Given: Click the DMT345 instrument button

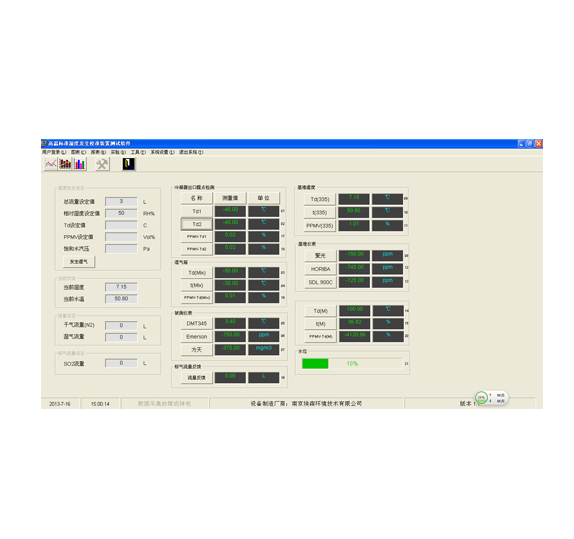Looking at the screenshot, I should pos(197,323).
